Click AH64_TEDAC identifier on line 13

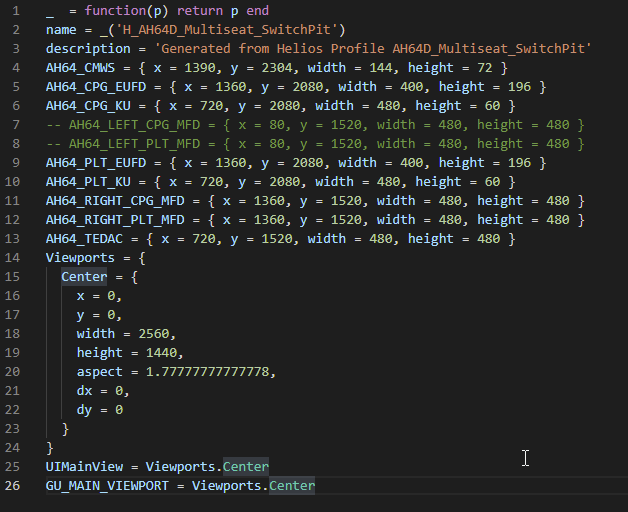click(84, 239)
